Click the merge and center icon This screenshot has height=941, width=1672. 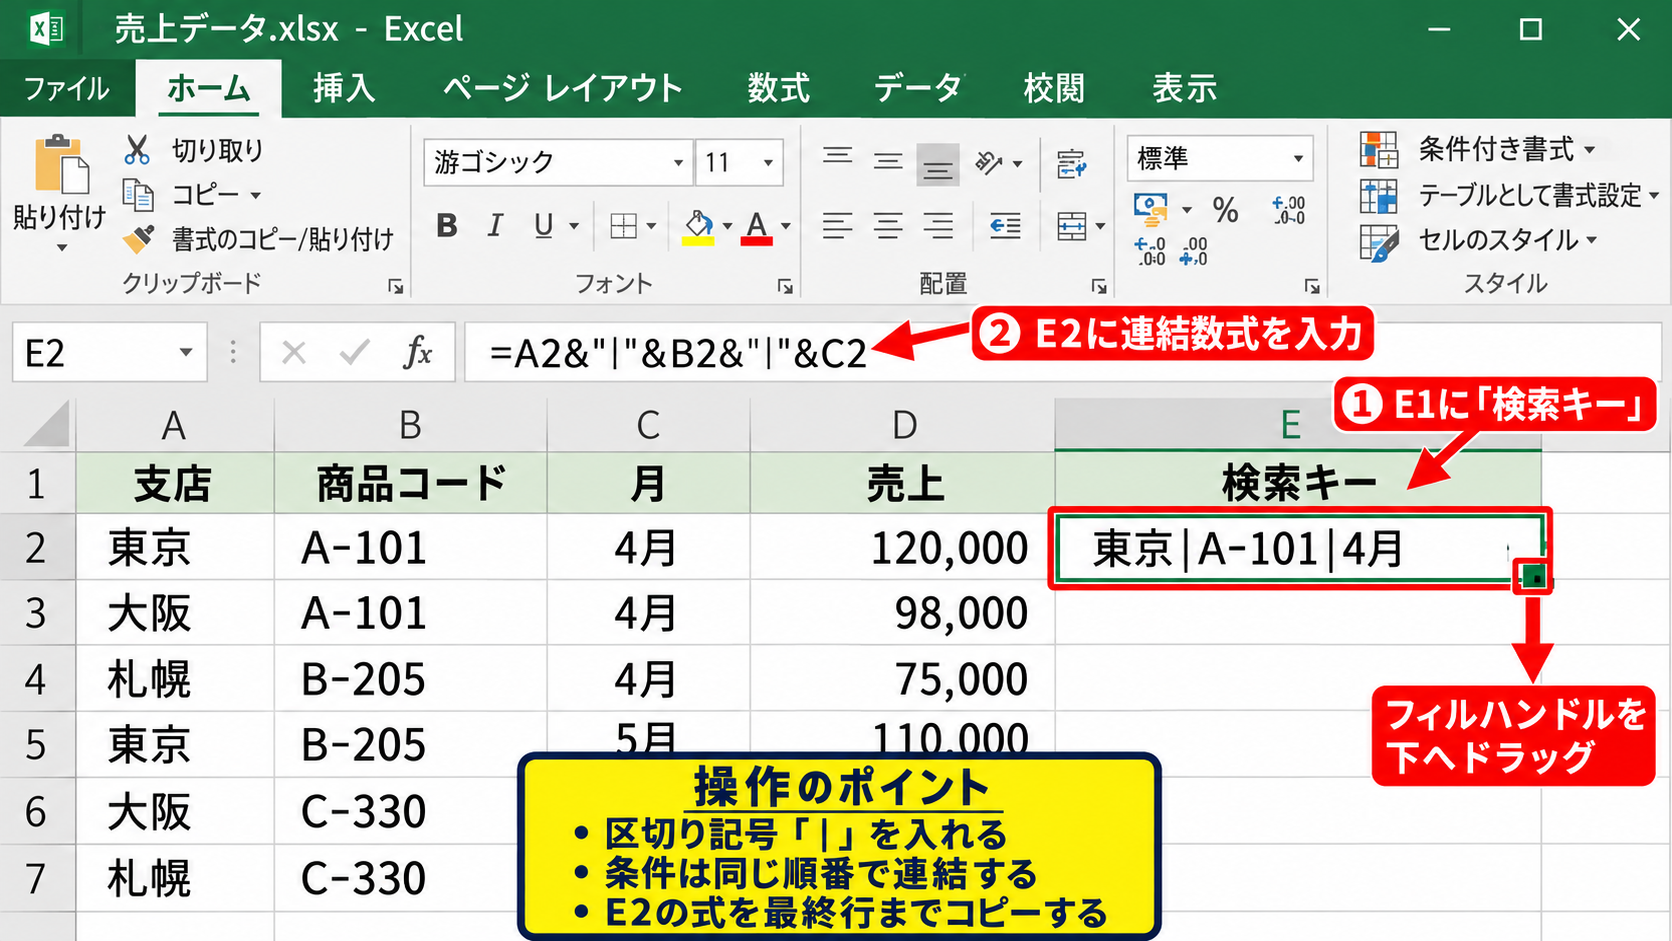(1071, 226)
